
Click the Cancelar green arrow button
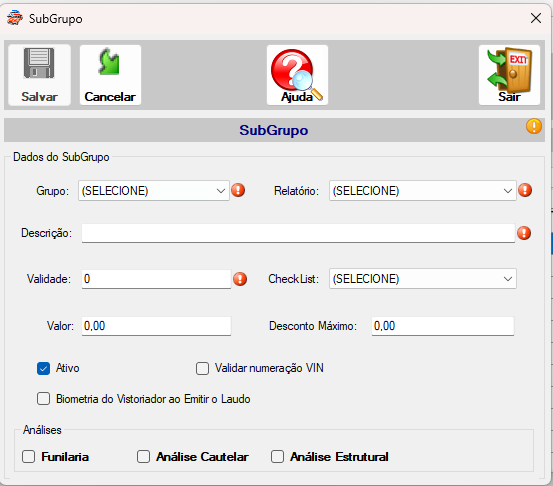pyautogui.click(x=110, y=75)
